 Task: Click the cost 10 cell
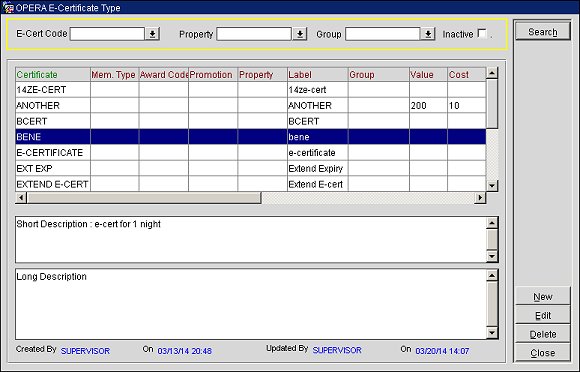tap(466, 105)
